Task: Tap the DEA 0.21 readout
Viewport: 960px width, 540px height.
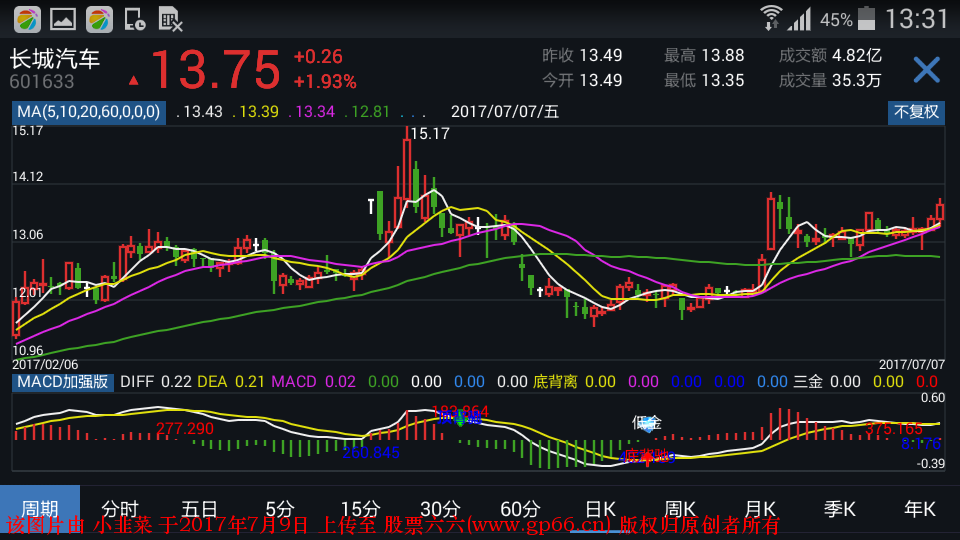Action: point(231,382)
